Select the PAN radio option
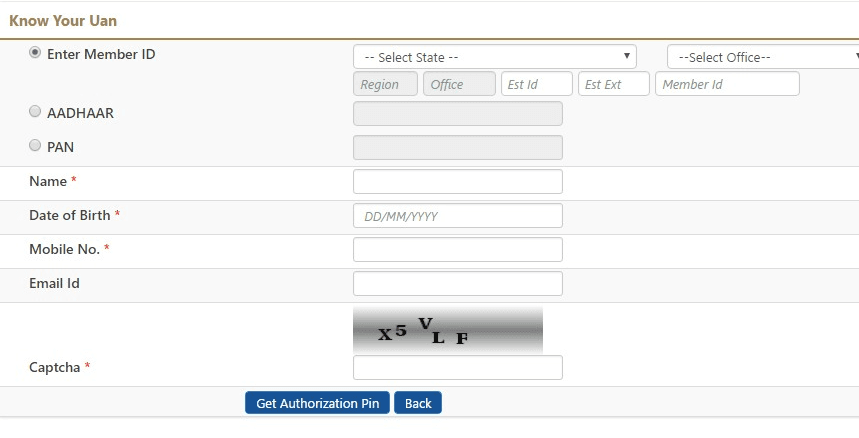859x438 pixels. coord(35,146)
